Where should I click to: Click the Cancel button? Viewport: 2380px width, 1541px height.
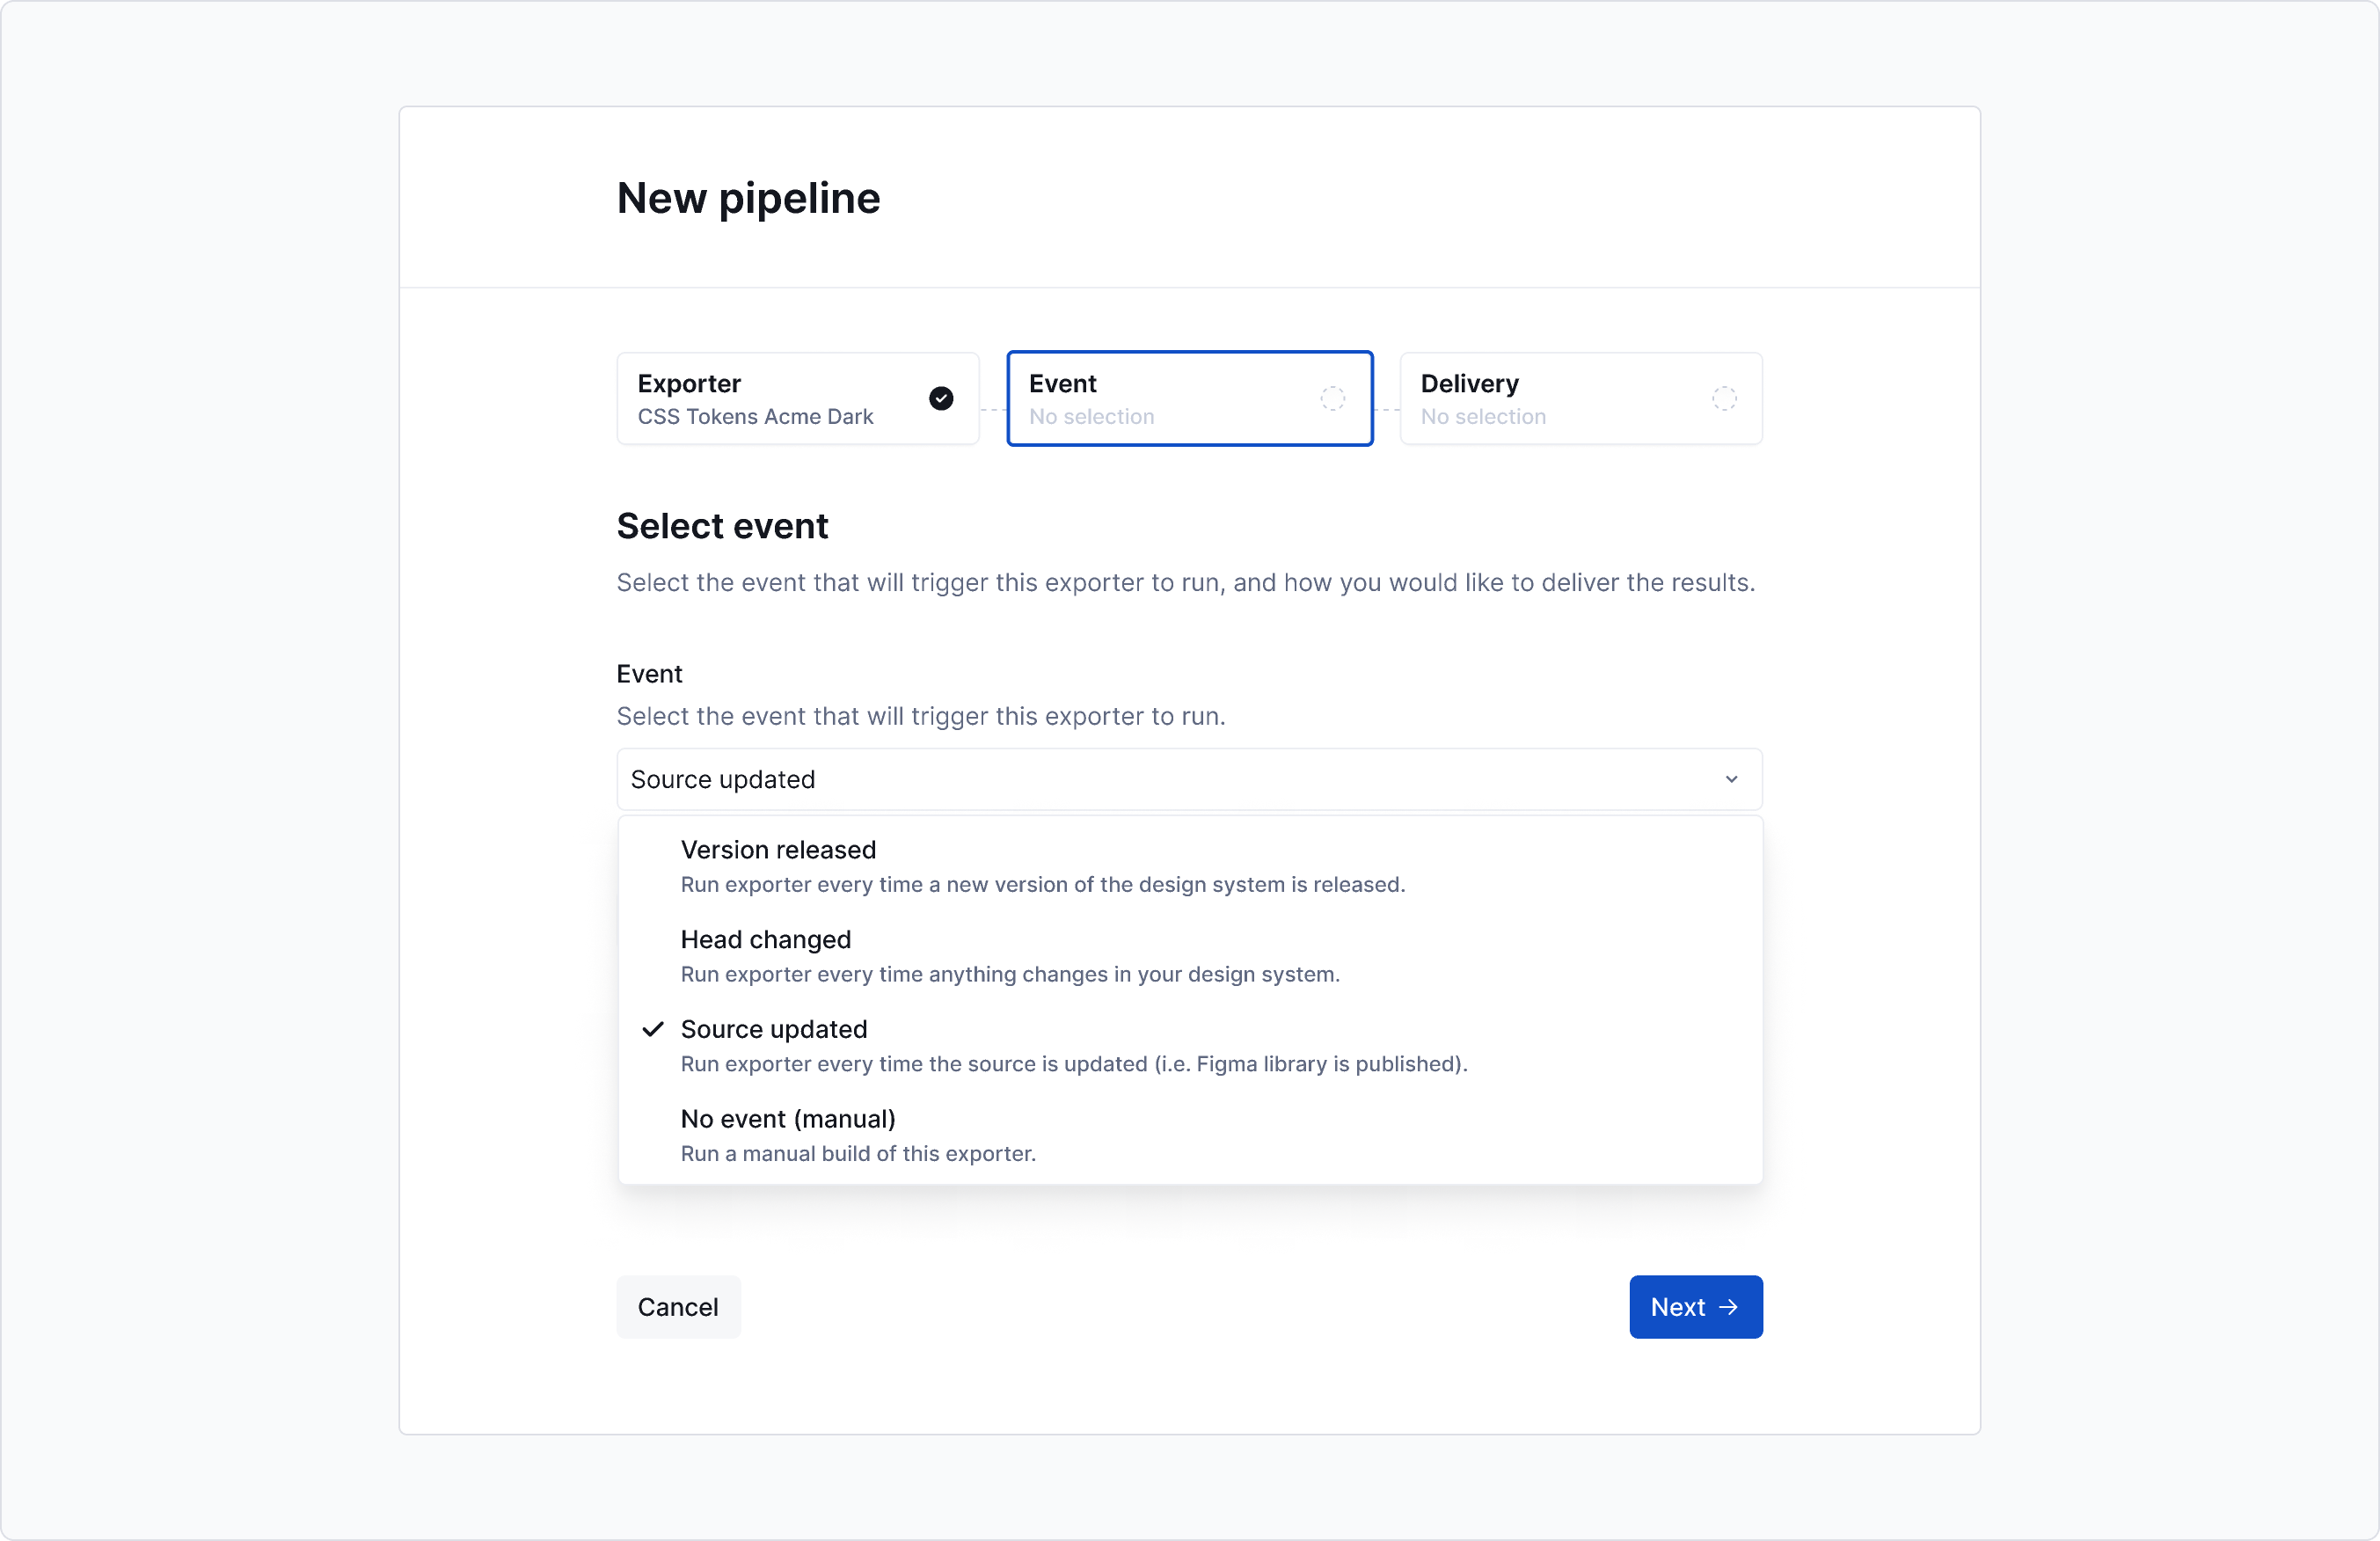(678, 1307)
